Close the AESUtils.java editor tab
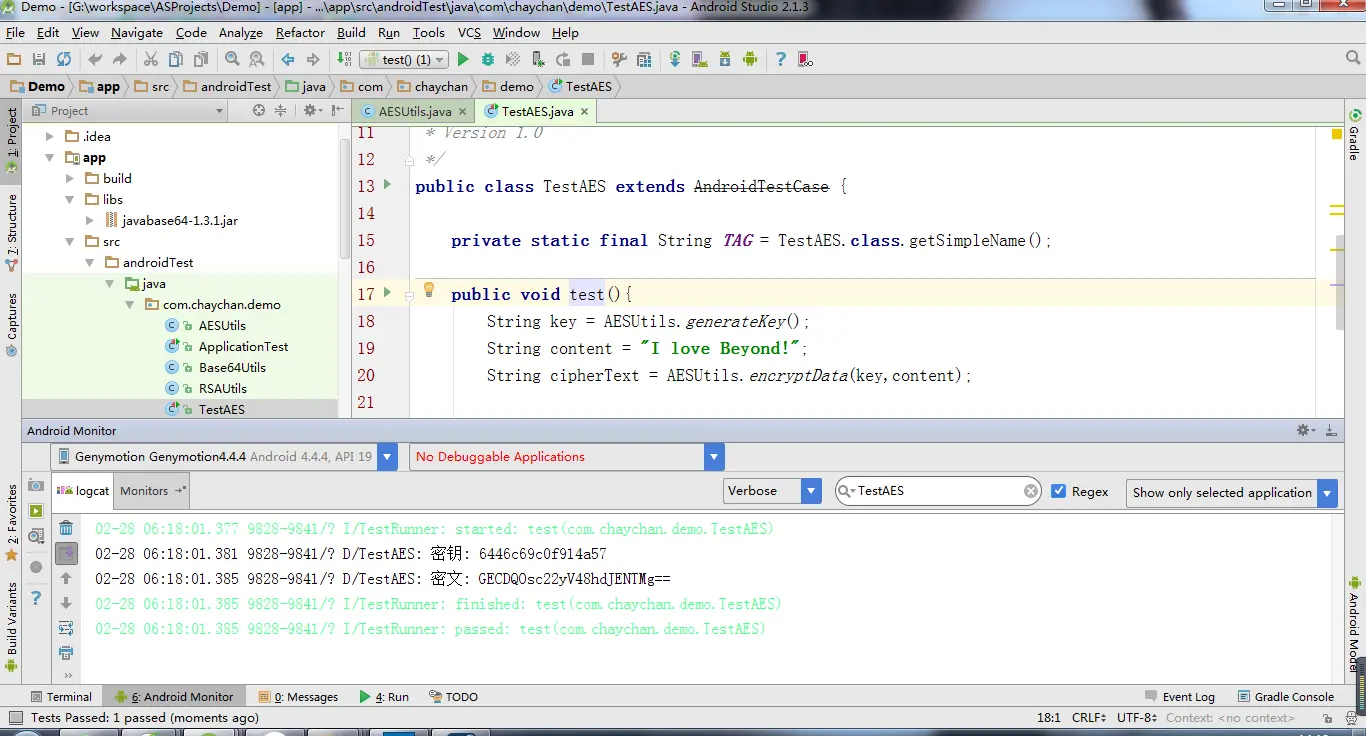 [462, 111]
